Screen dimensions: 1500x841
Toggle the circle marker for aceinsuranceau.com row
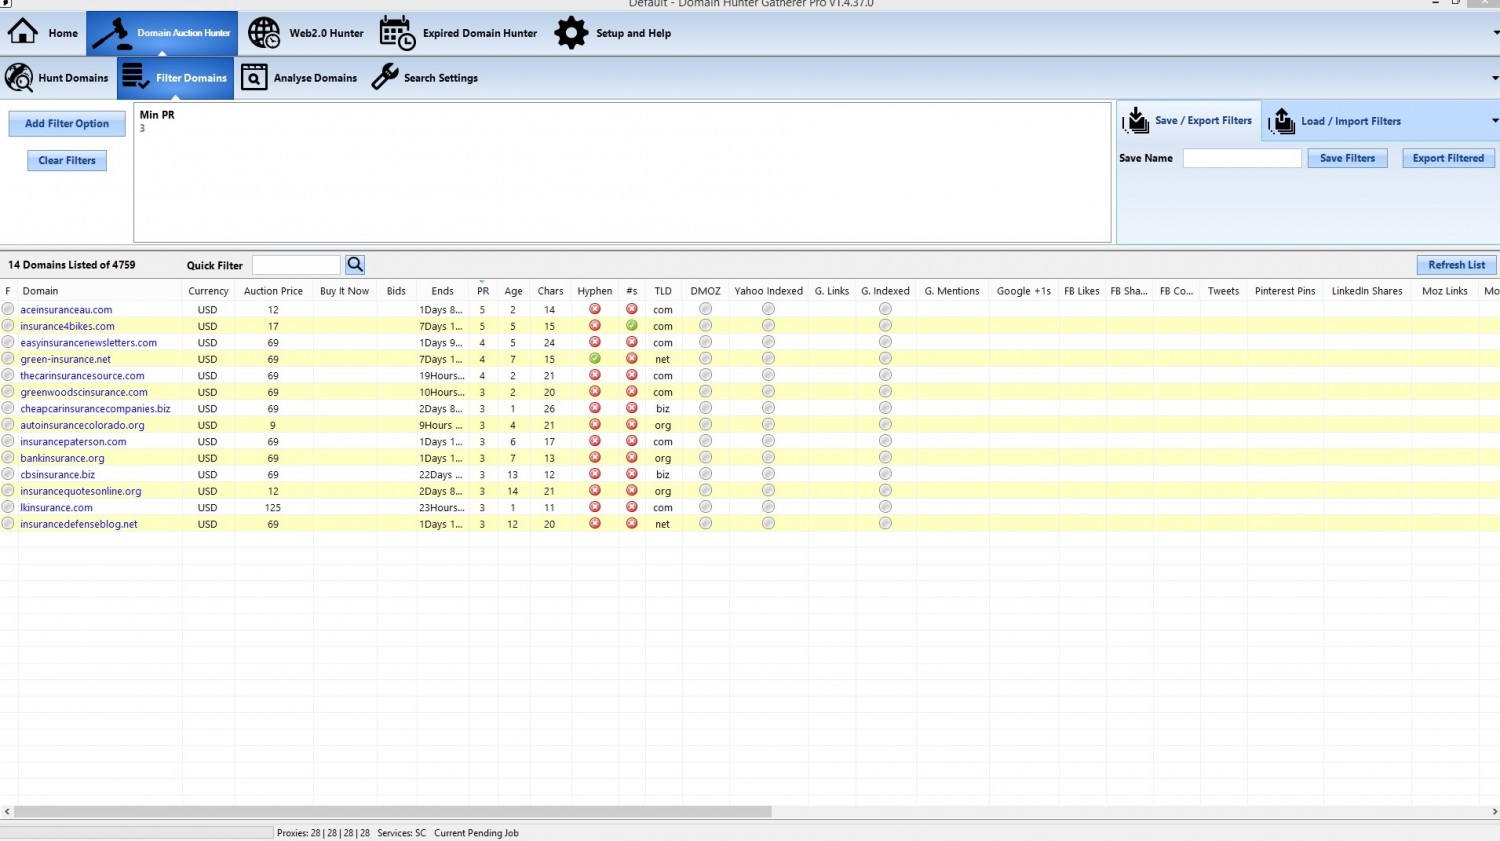8,309
